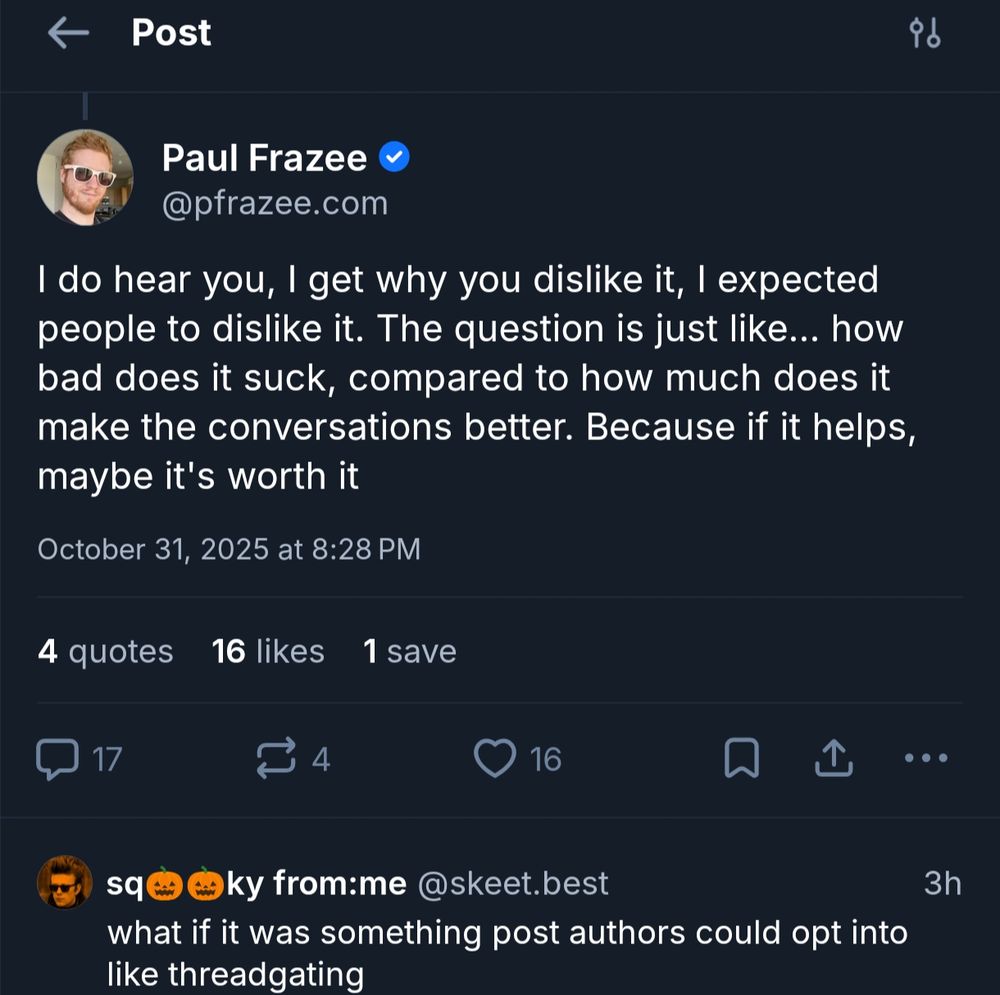Open the share icon under the post
Screen dimensions: 1000x995
coord(832,758)
